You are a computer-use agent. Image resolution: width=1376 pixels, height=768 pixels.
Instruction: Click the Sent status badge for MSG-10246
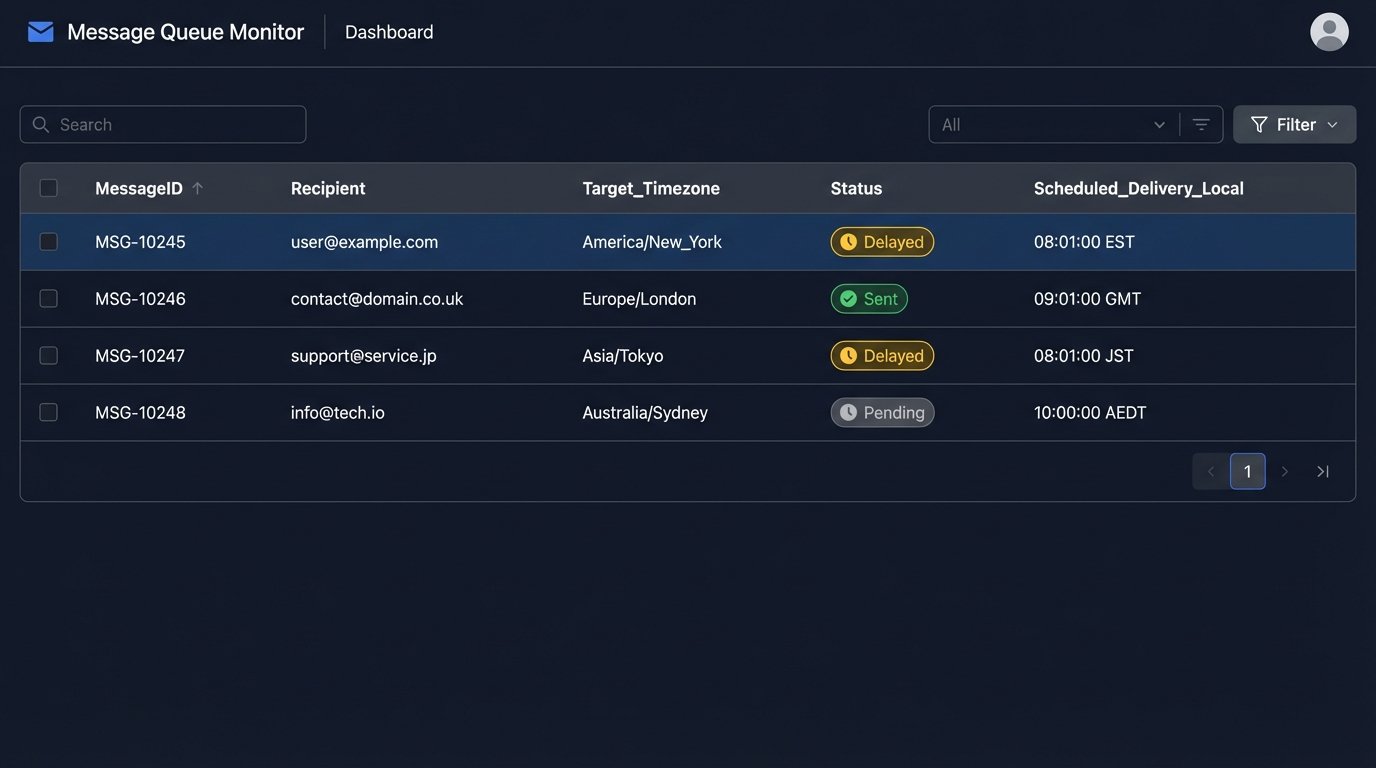tap(869, 299)
